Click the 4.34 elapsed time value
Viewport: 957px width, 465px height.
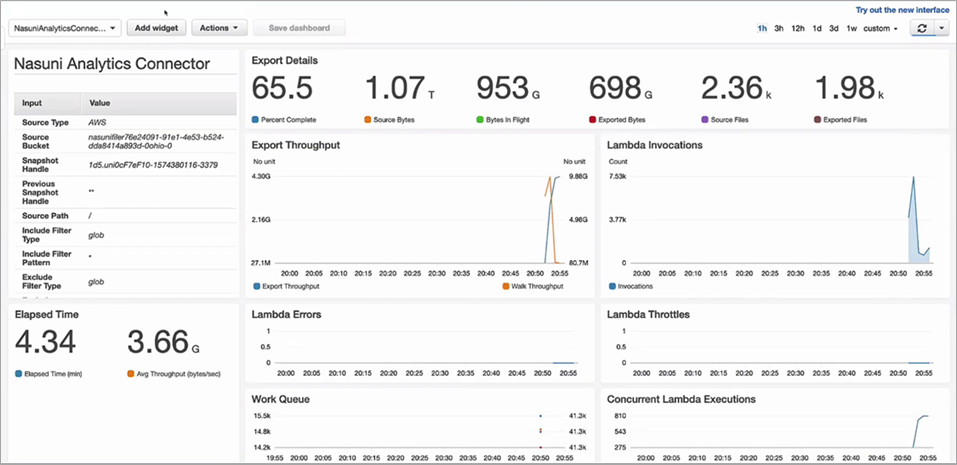46,342
